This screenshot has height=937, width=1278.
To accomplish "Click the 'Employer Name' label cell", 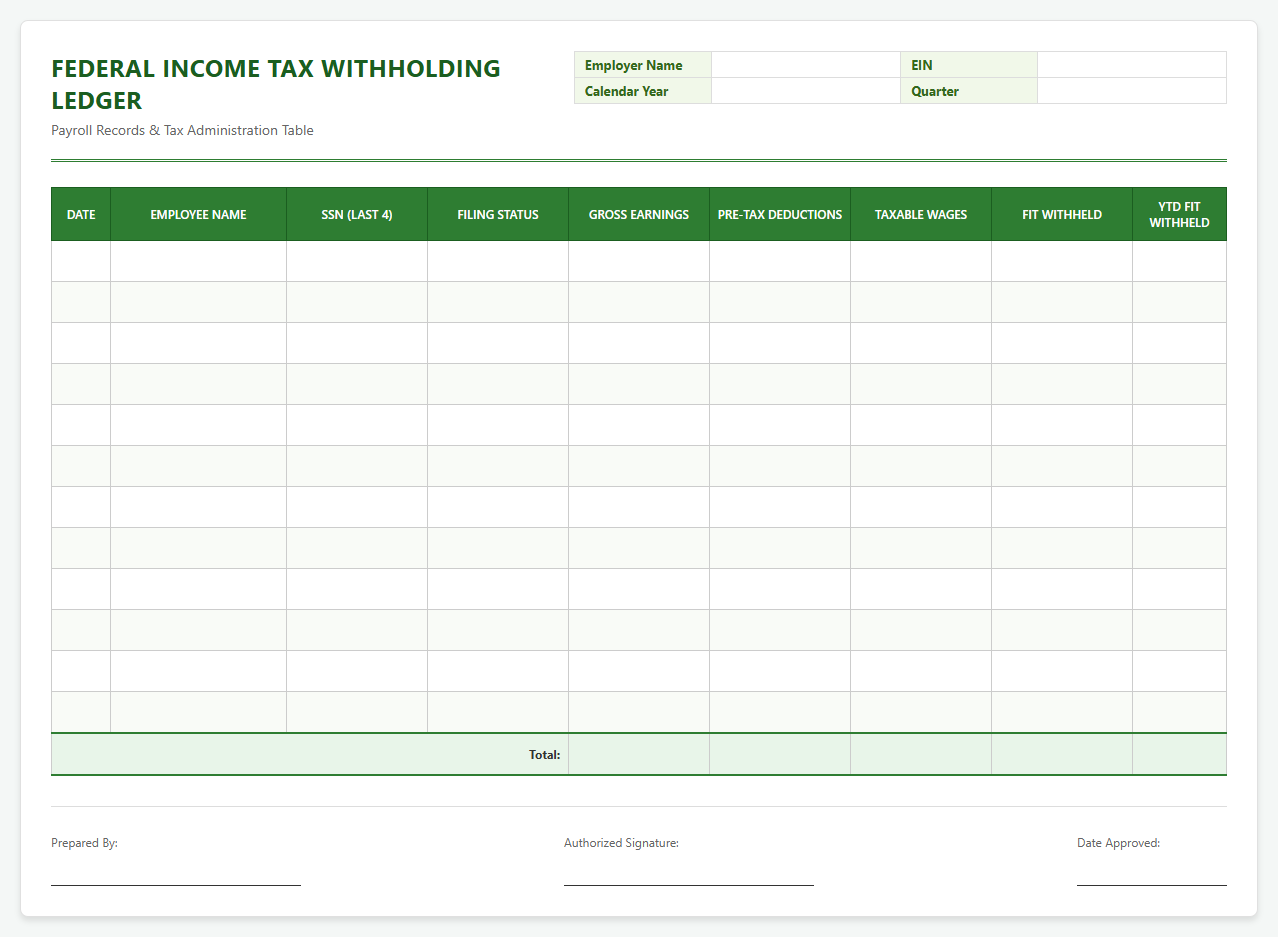I will [643, 65].
